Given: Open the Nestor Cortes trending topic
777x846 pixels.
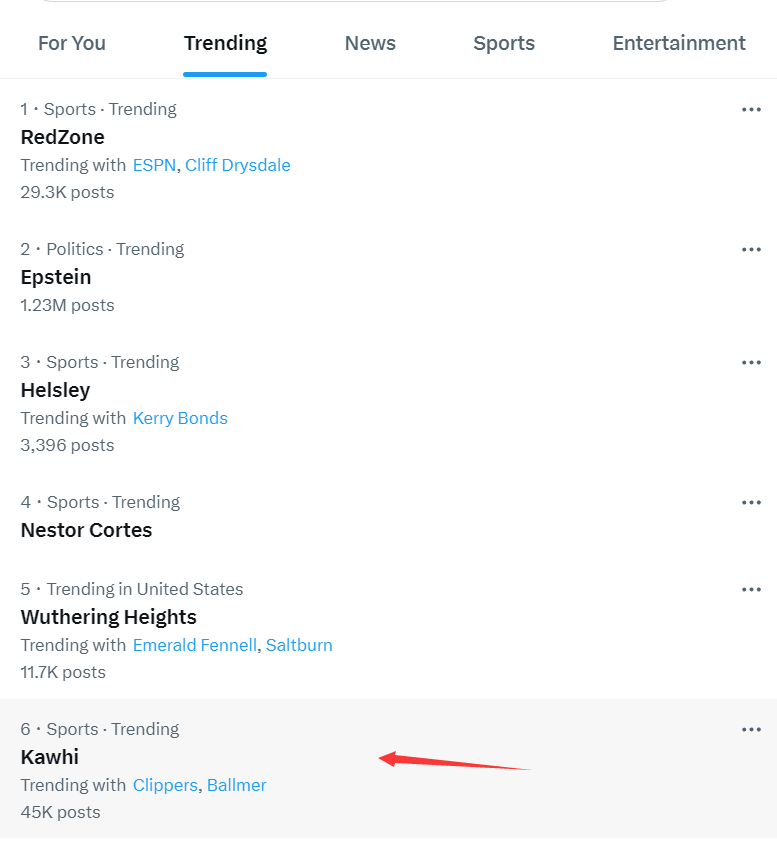Looking at the screenshot, I should (x=87, y=530).
